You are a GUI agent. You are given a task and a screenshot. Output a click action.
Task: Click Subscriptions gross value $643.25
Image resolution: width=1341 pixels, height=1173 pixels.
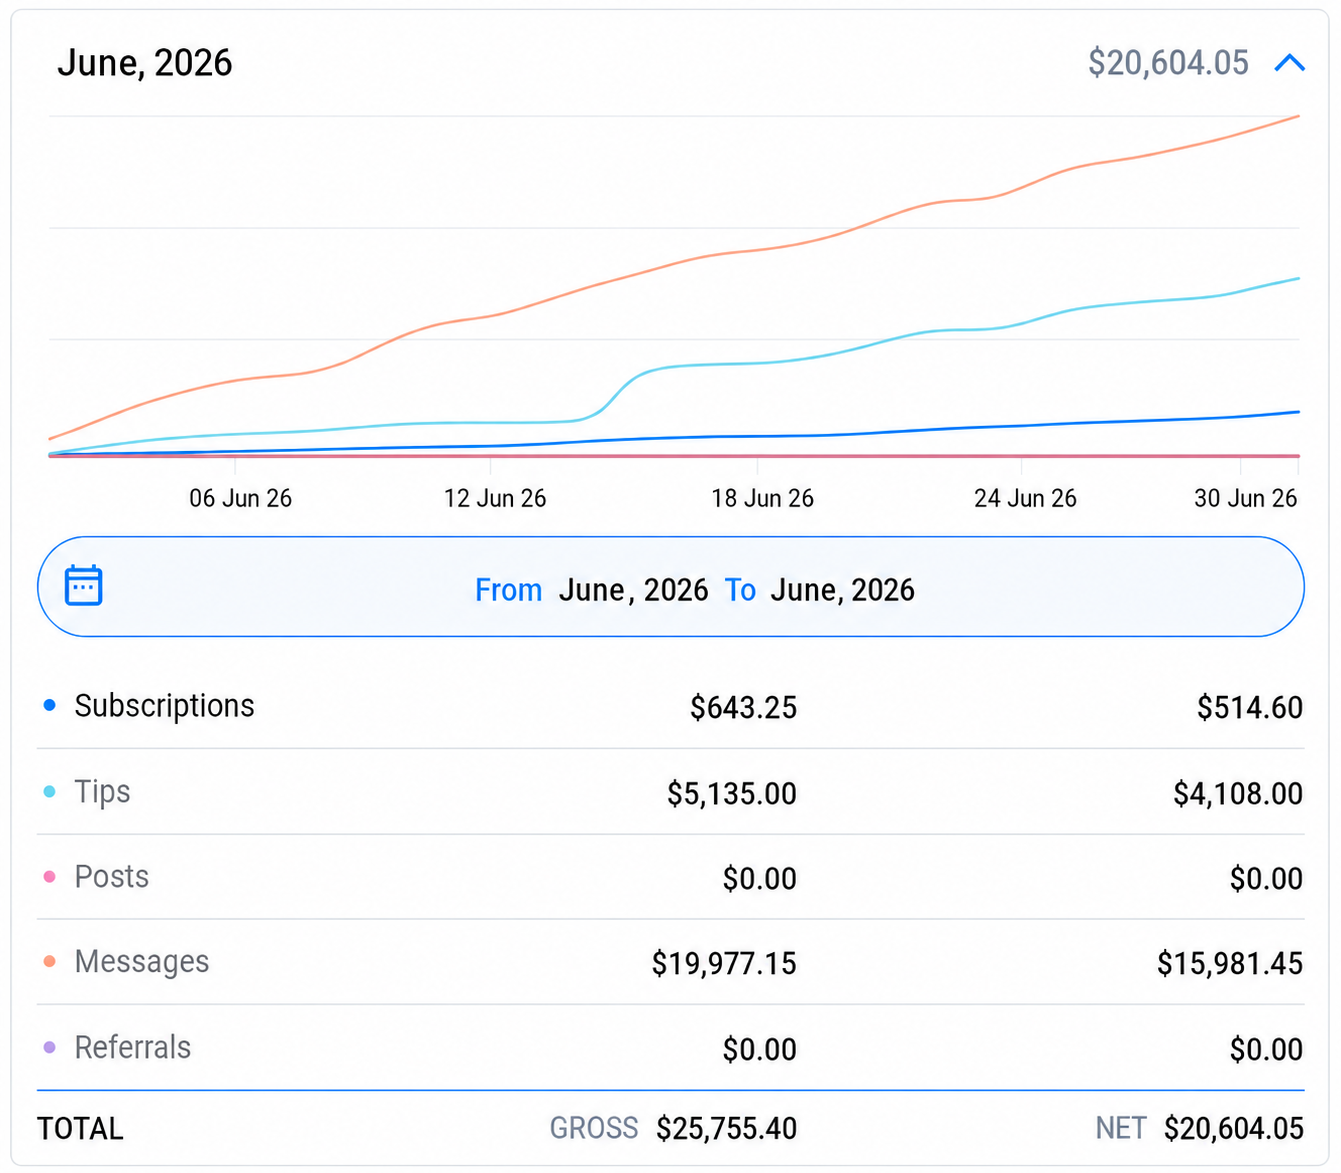pyautogui.click(x=743, y=708)
